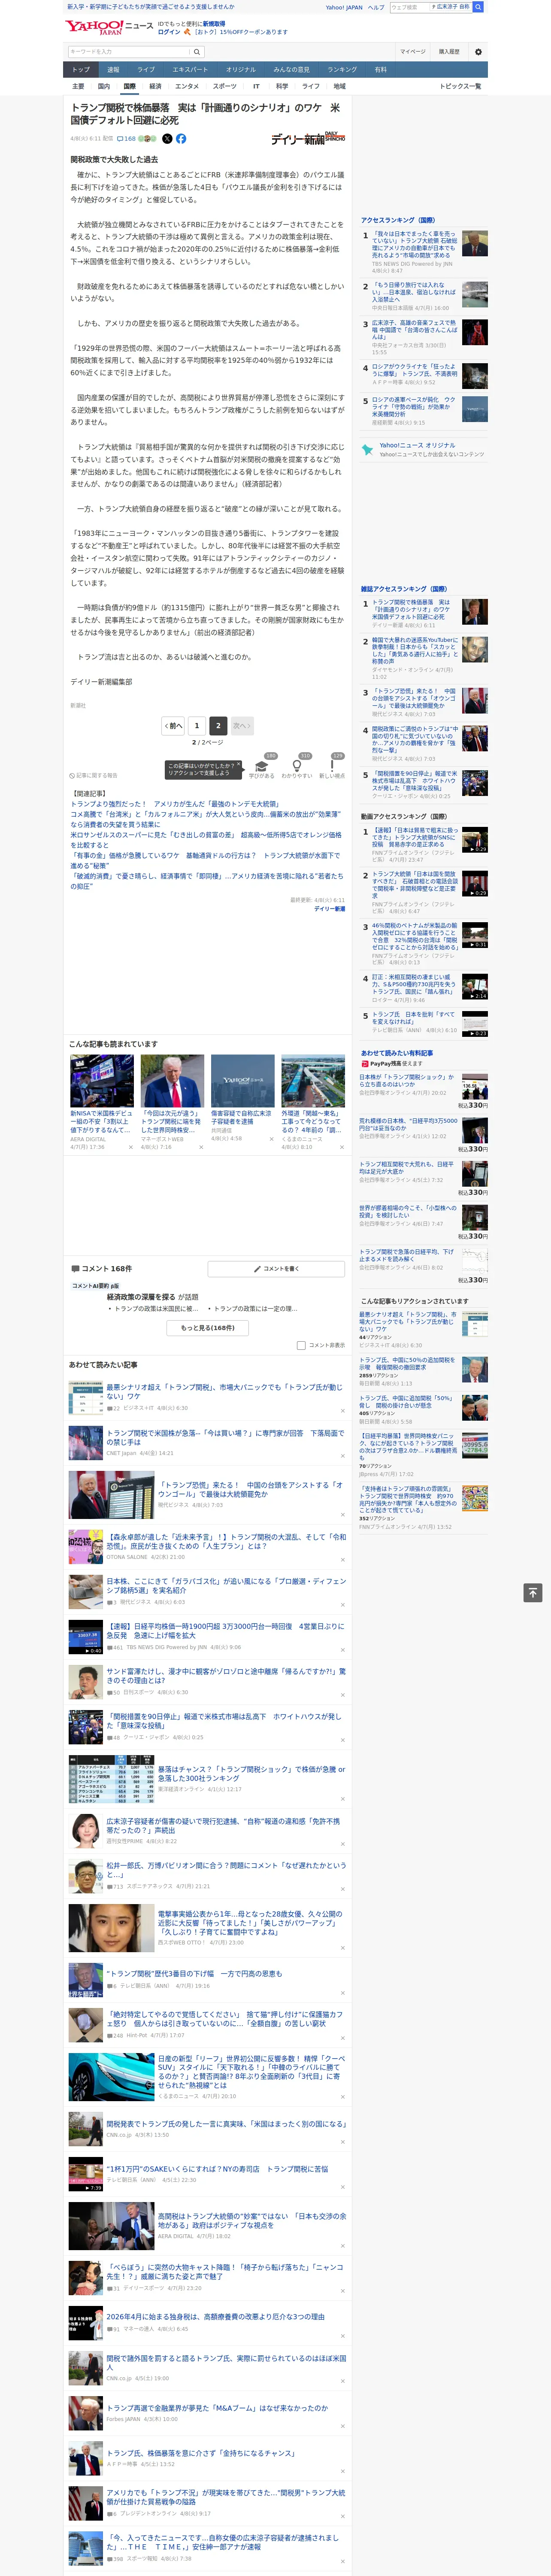Open the エキスパート tab
The height and width of the screenshot is (2576, 551).
pyautogui.click(x=190, y=70)
